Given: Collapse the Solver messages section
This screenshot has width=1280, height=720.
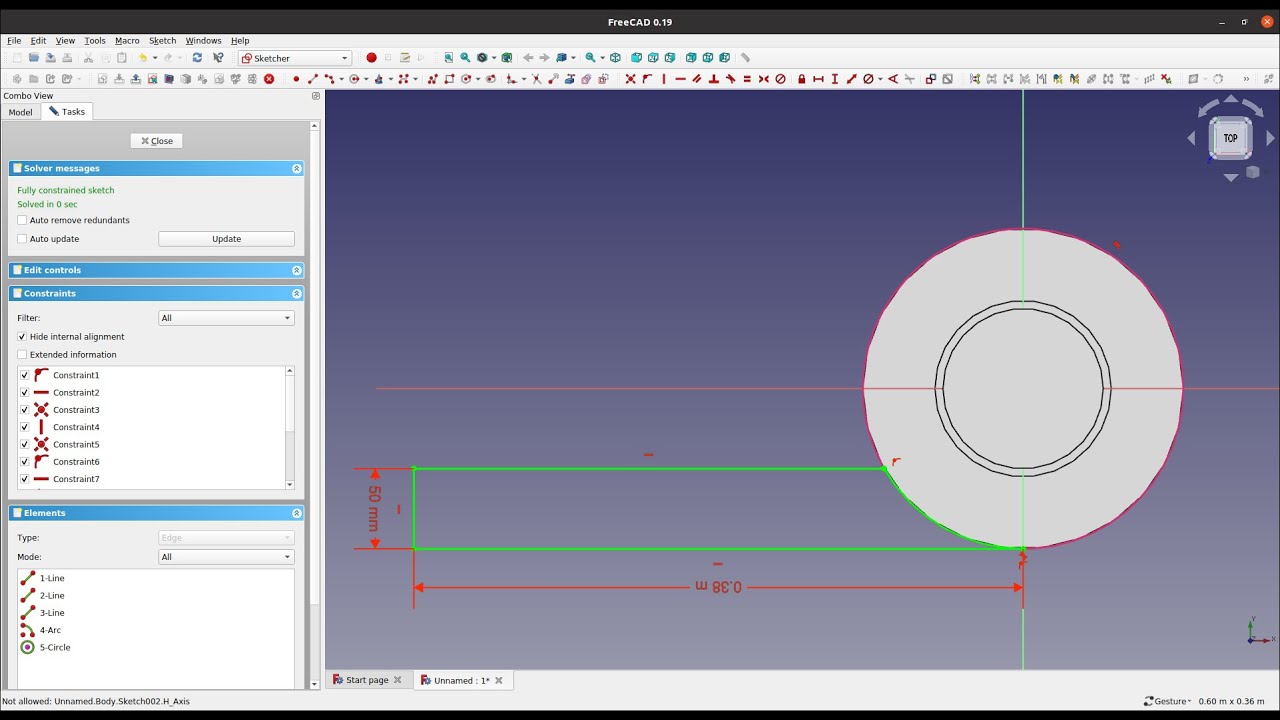Looking at the screenshot, I should [297, 169].
